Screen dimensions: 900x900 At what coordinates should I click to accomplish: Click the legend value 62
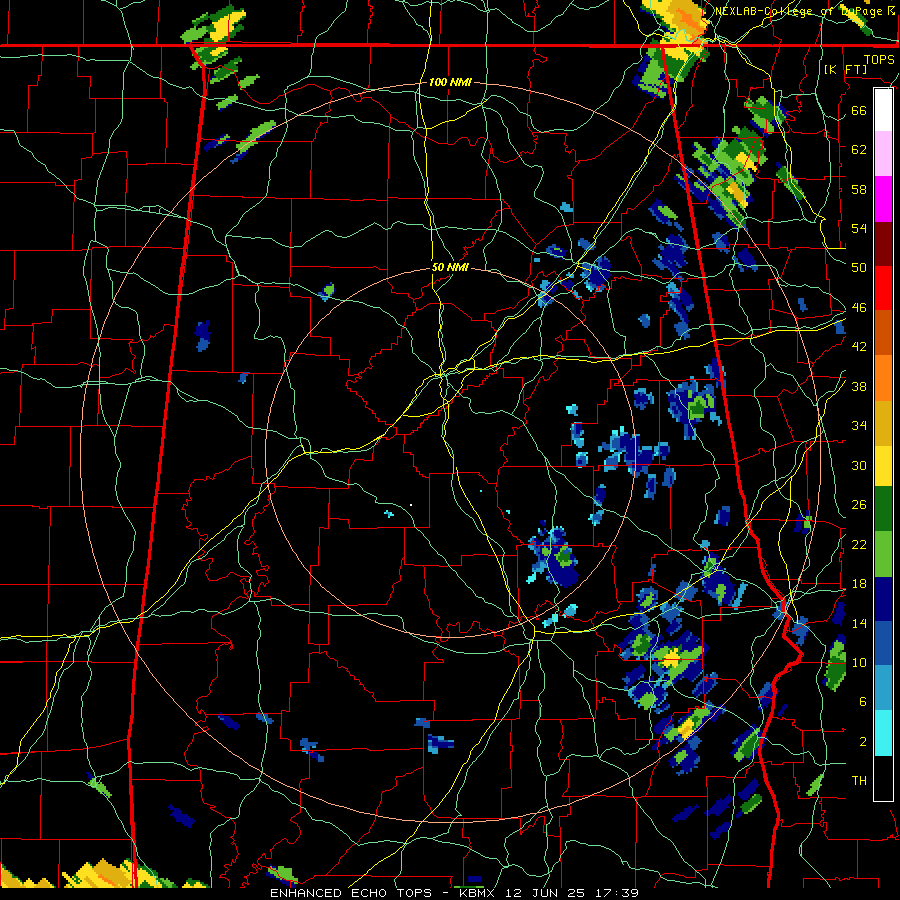click(x=859, y=149)
